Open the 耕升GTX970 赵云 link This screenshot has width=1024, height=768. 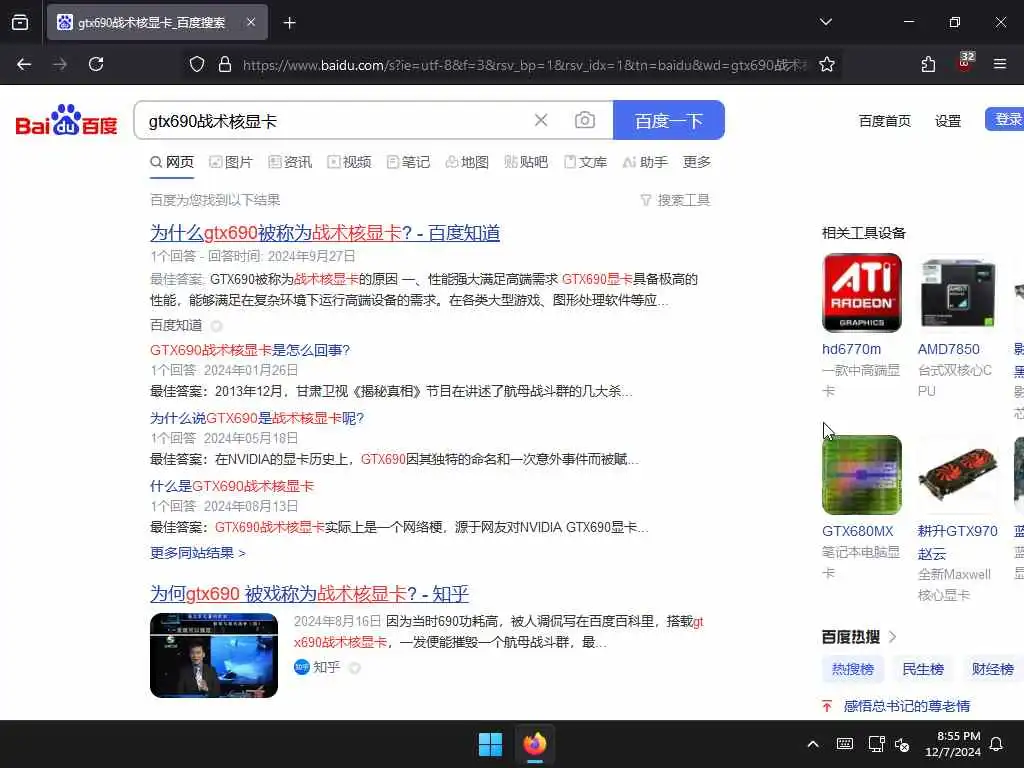[957, 542]
